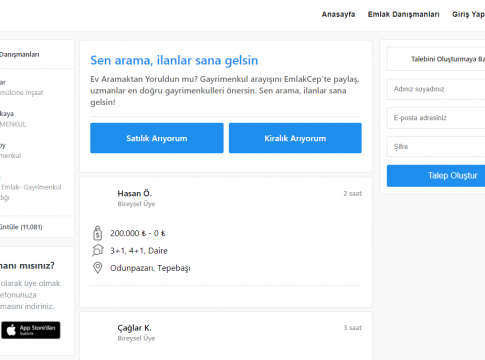Open Çağlar K. profile name
Screen dimensions: 485x360
point(134,328)
